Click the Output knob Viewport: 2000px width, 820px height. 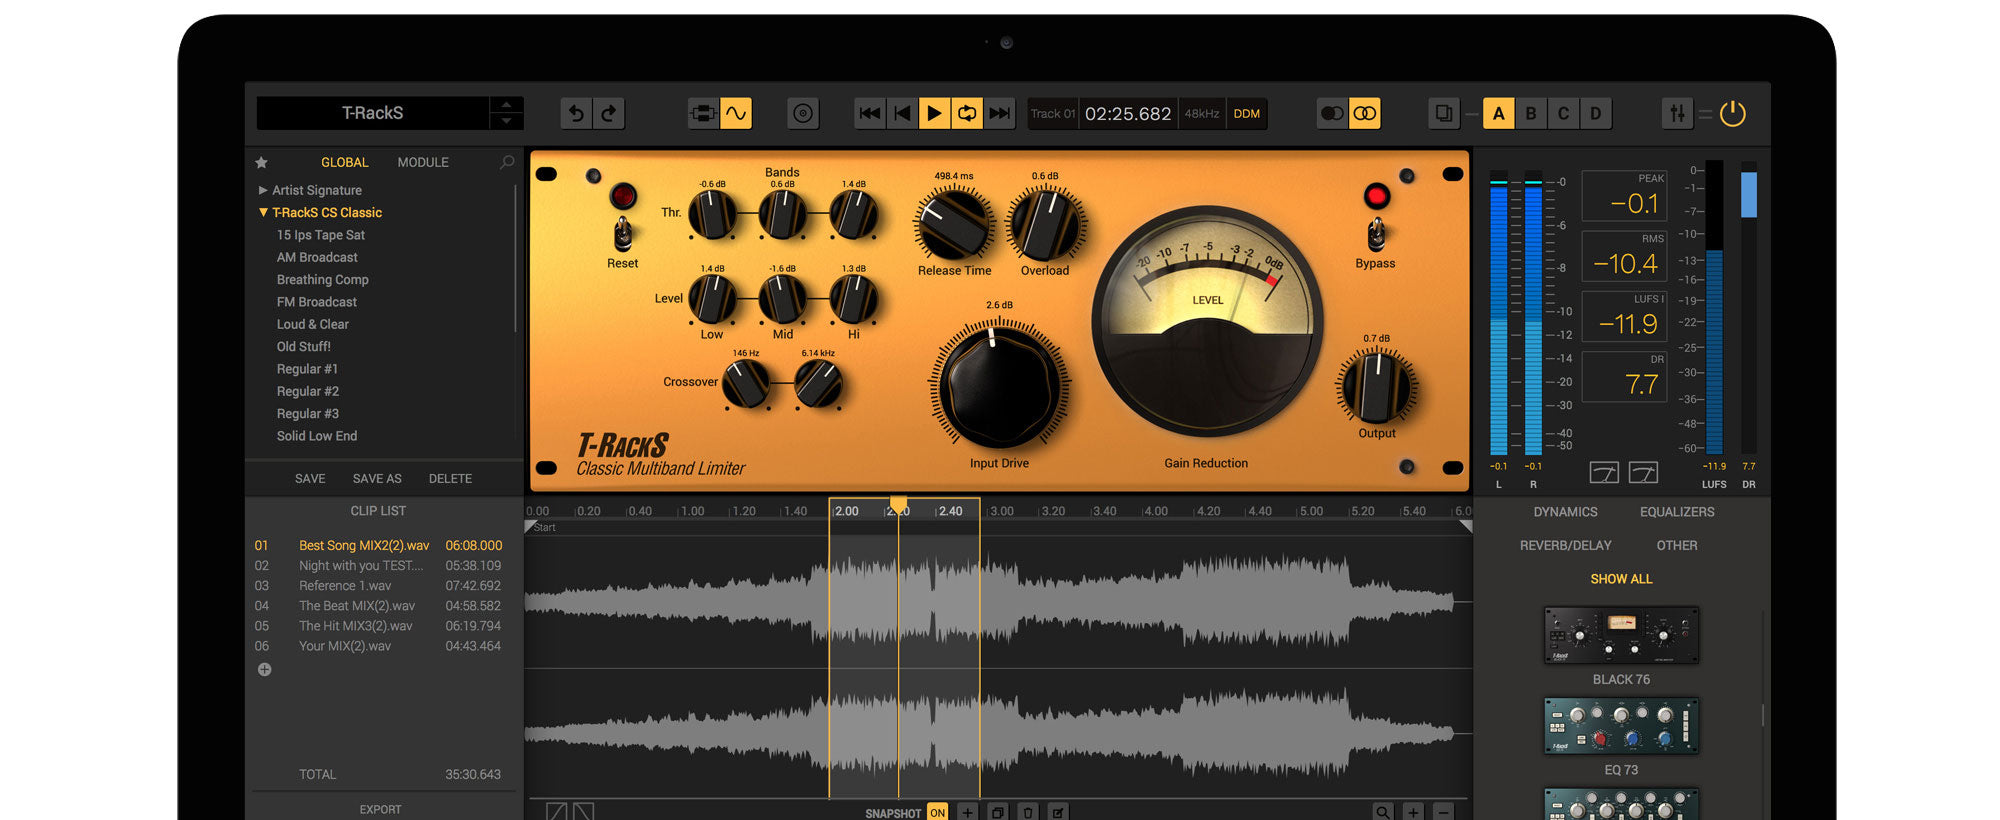click(x=1377, y=385)
